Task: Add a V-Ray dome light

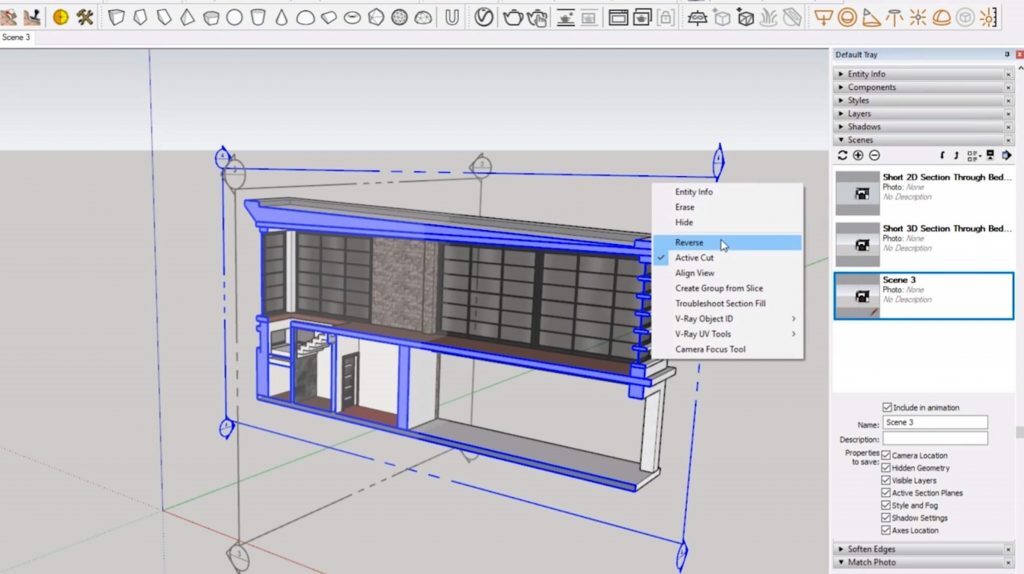Action: click(941, 17)
